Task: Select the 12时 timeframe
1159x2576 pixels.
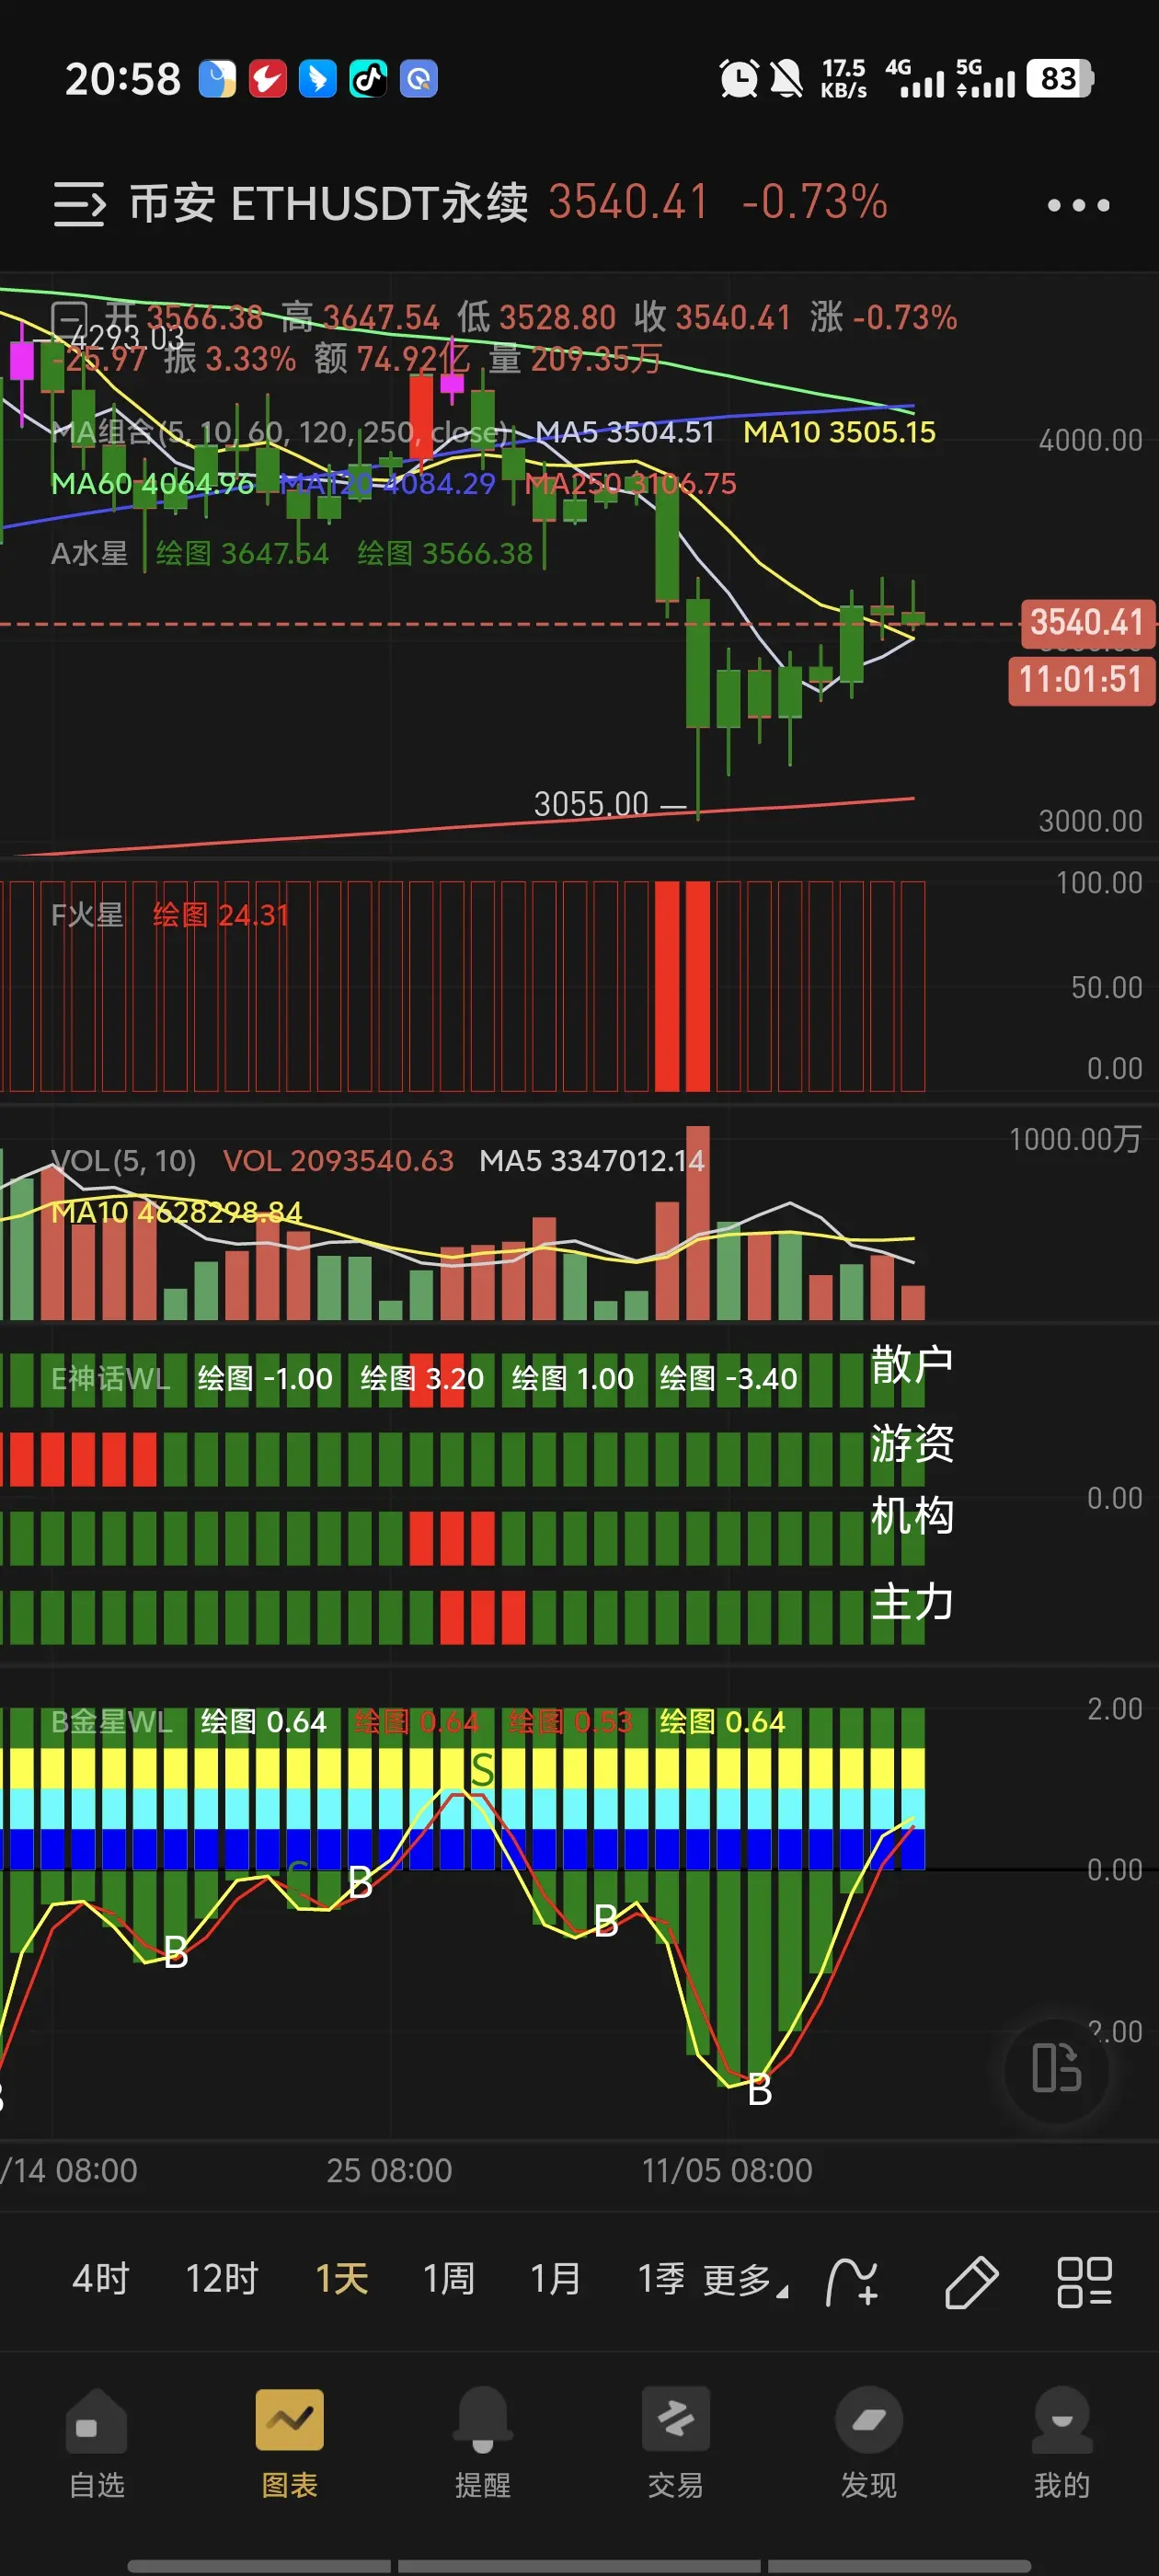Action: click(222, 2279)
